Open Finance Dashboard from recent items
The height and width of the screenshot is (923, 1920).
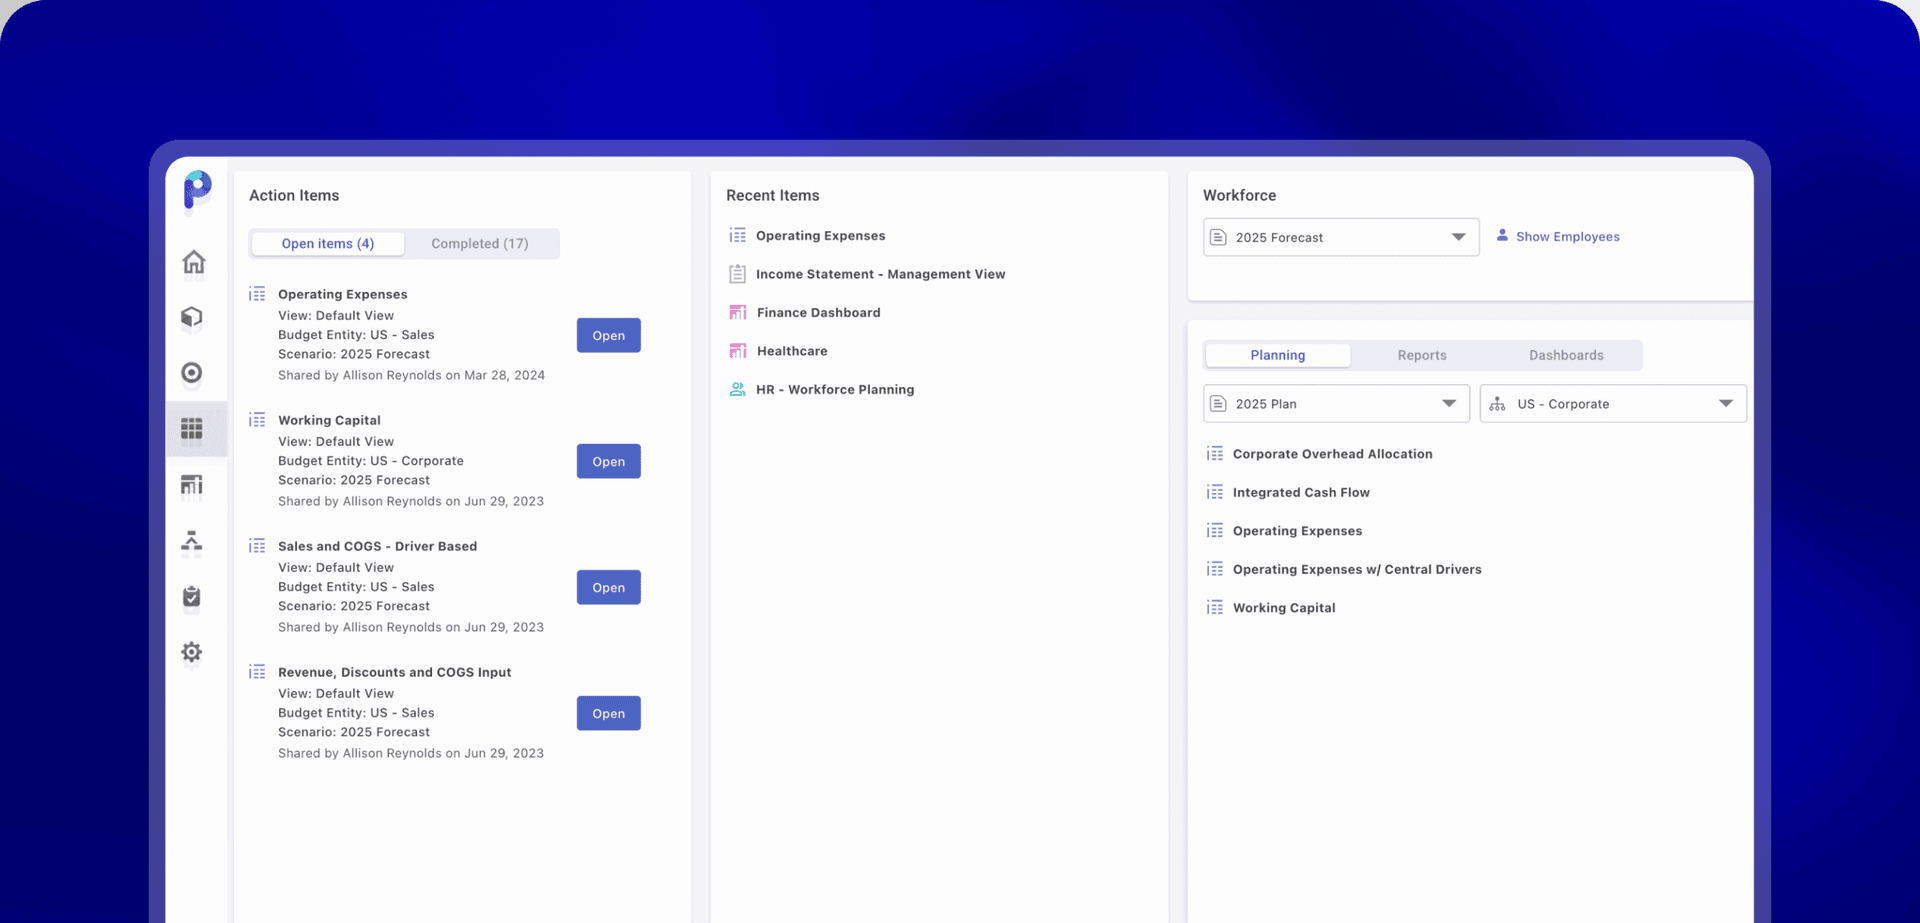coord(818,312)
